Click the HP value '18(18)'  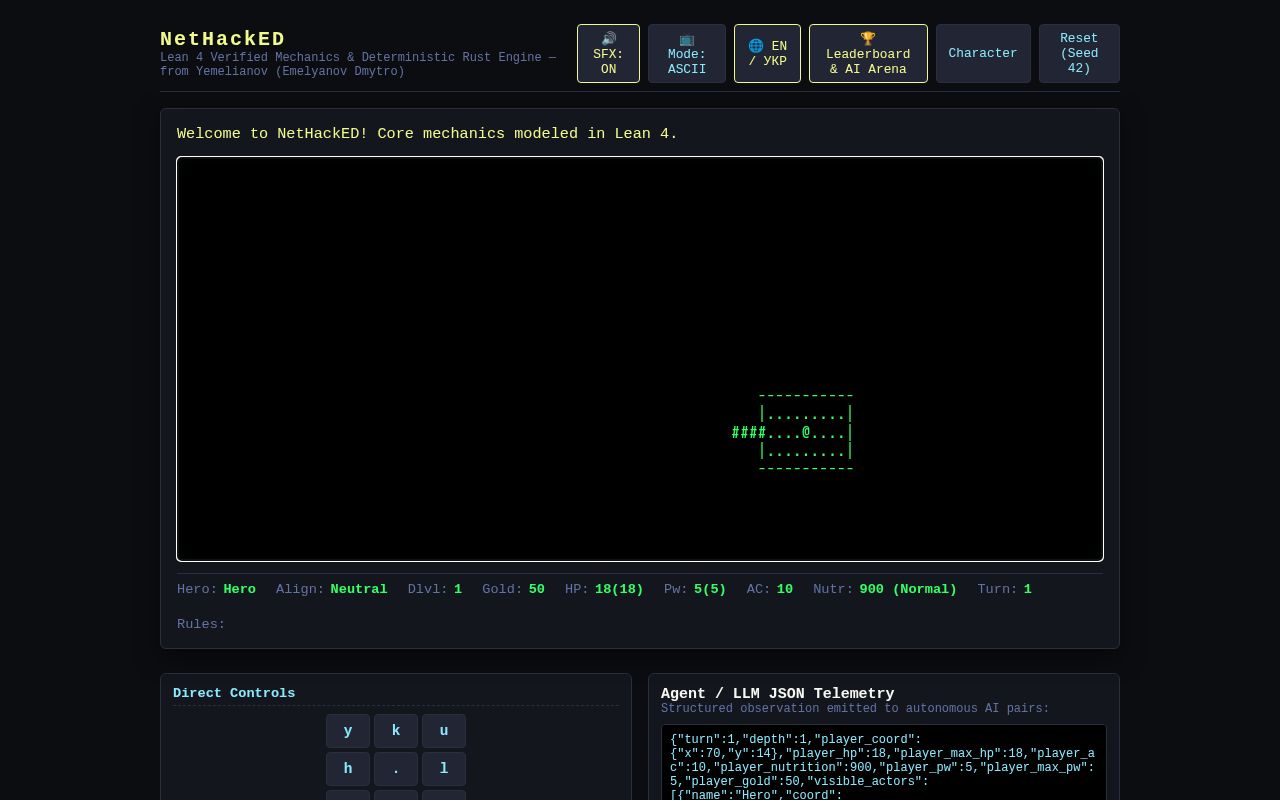pos(619,590)
